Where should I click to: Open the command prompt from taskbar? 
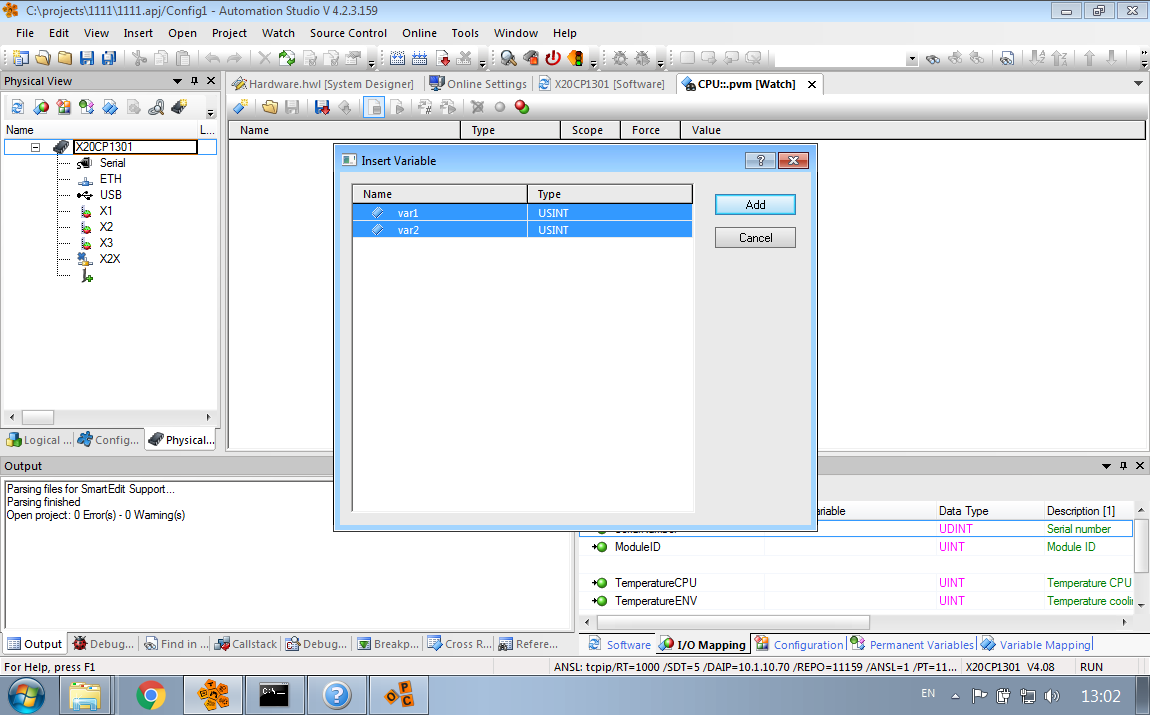pyautogui.click(x=274, y=695)
